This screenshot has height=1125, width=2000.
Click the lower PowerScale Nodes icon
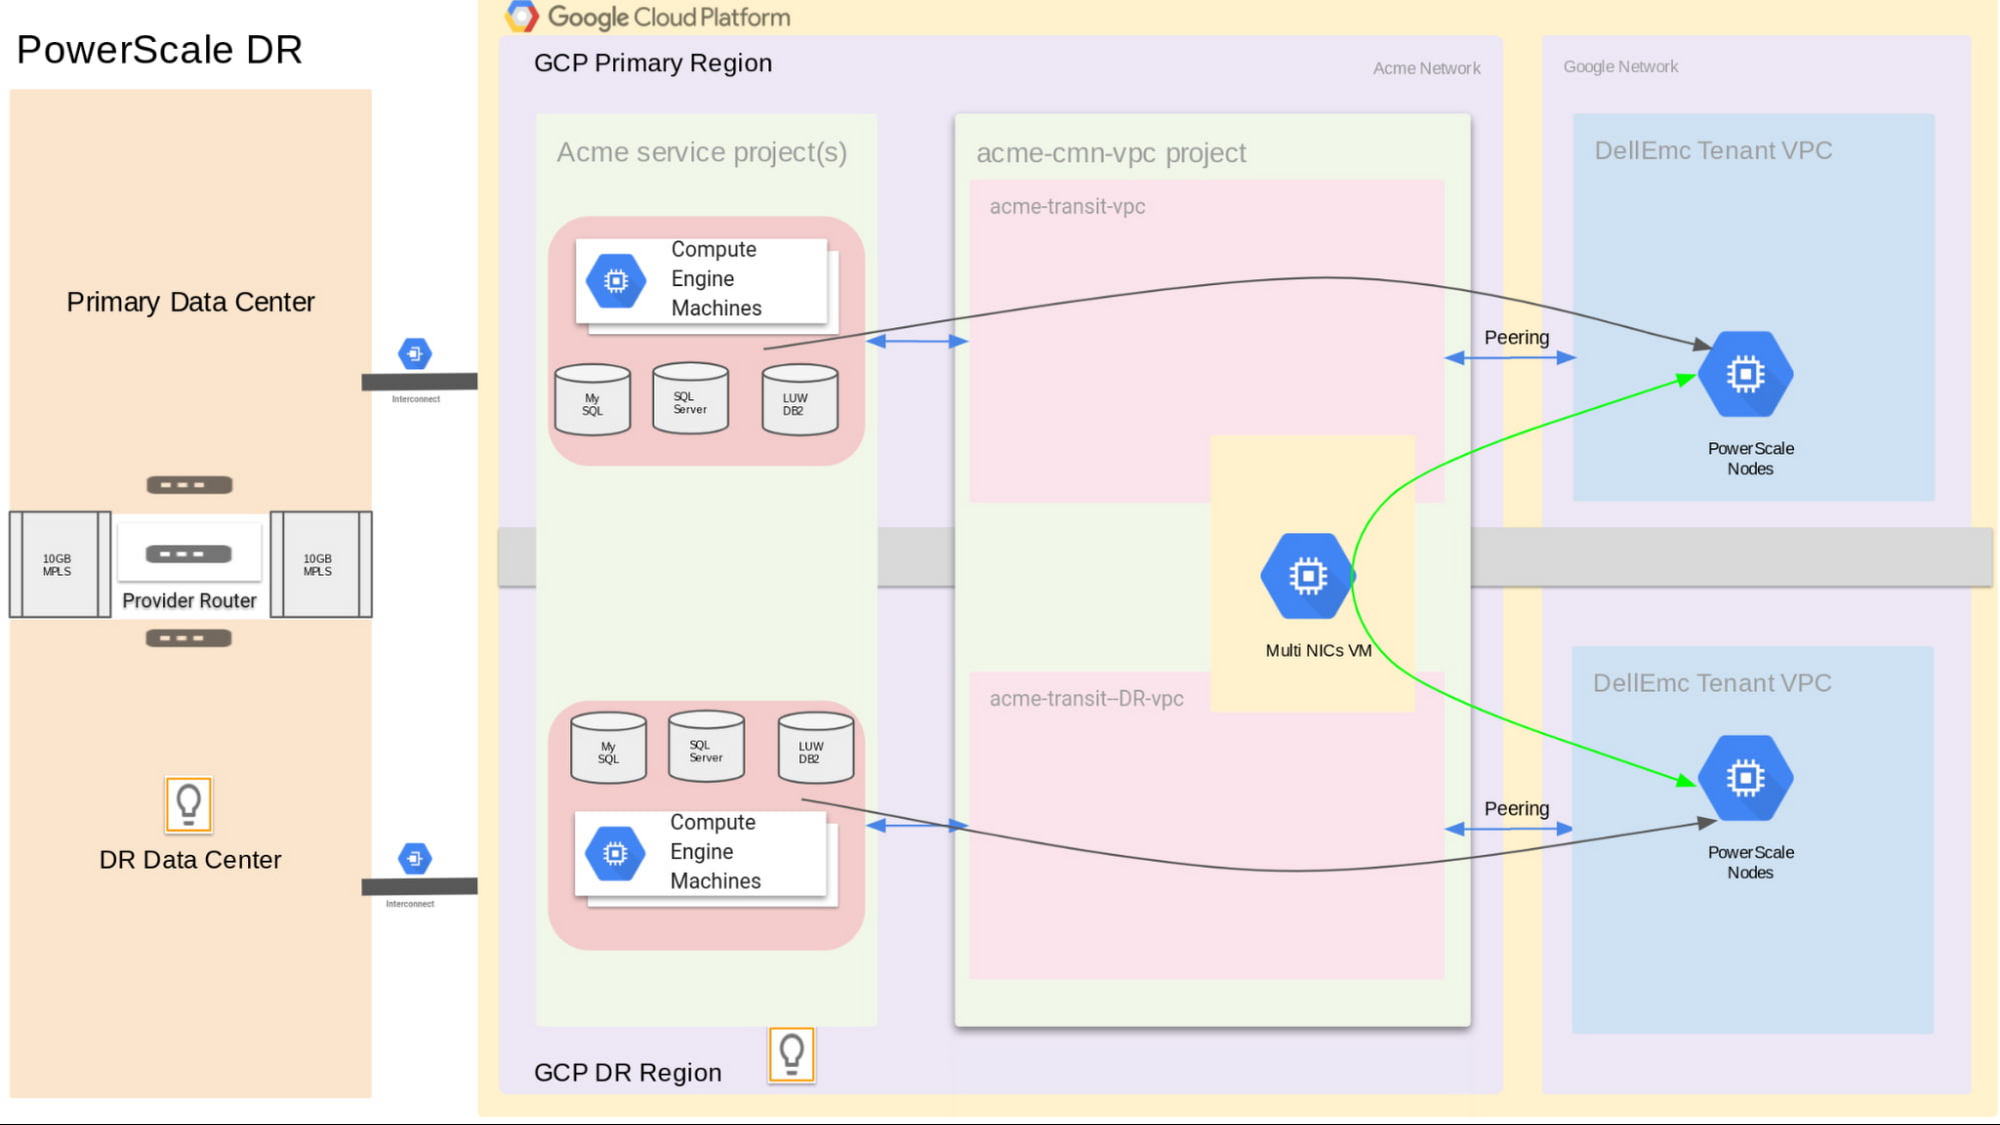pos(1746,778)
